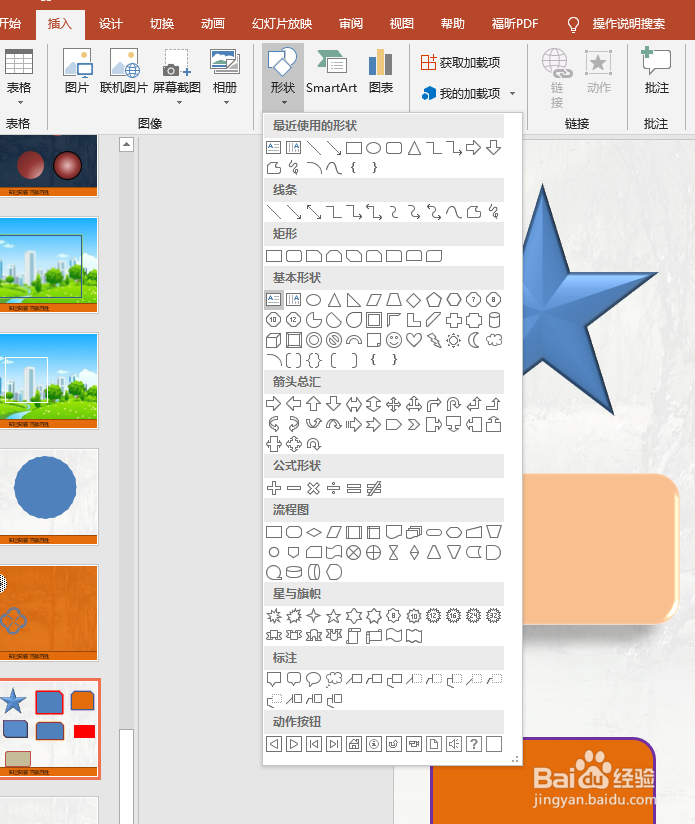The image size is (695, 824).
Task: Open the star and shapes slide thumbnail
Action: click(x=49, y=728)
